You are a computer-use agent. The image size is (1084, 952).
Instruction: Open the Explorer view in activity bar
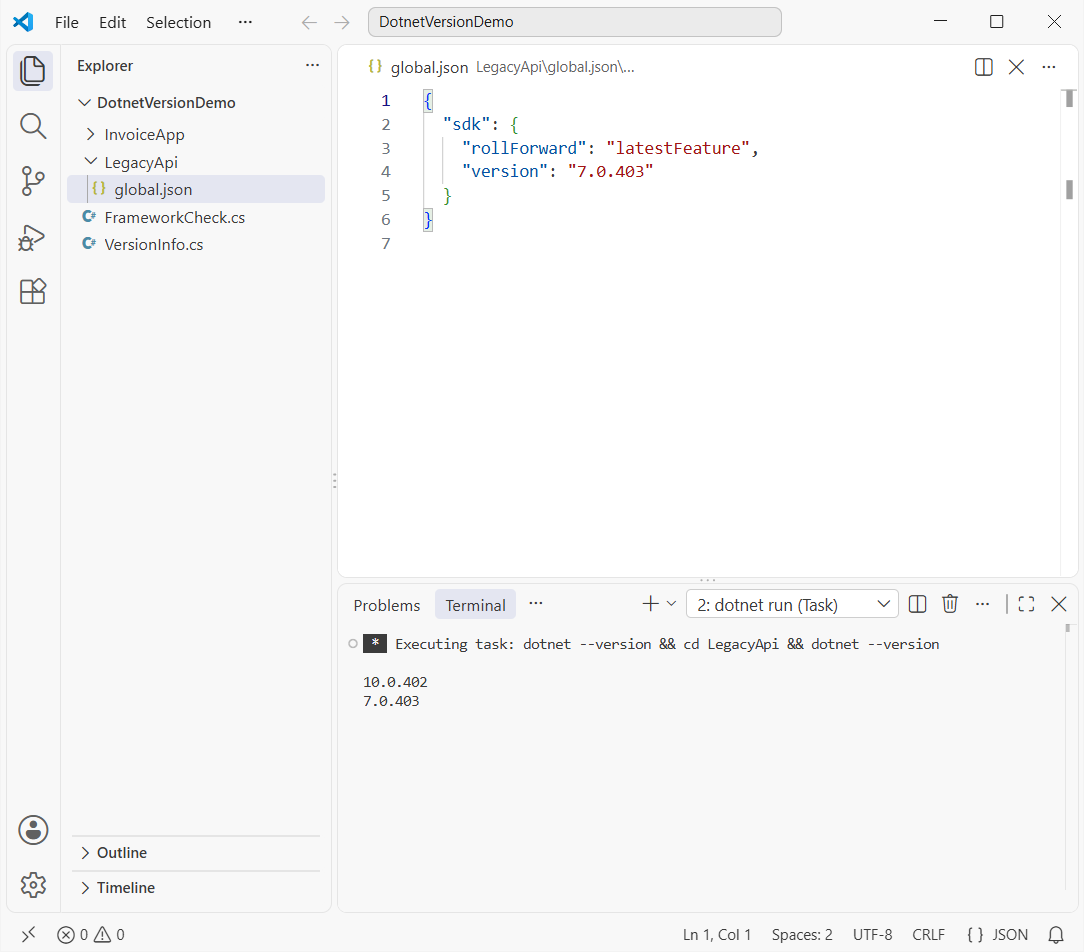click(32, 71)
